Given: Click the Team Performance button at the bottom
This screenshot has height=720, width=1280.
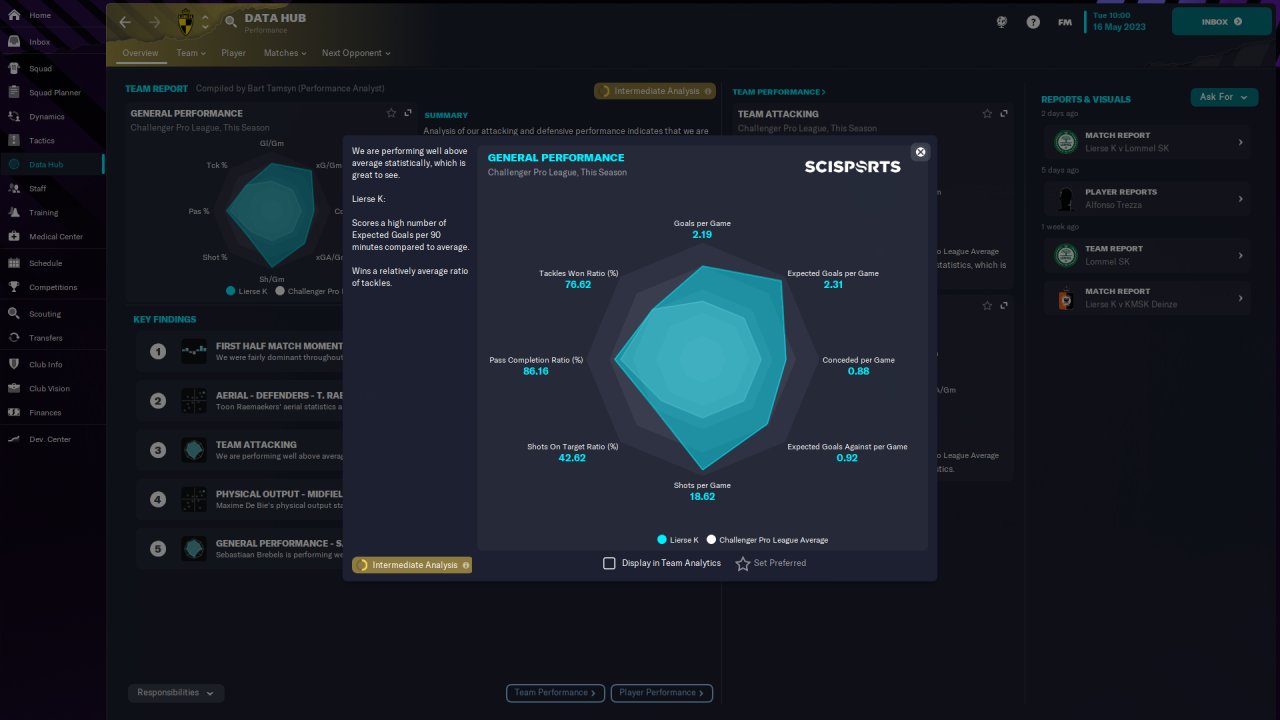Looking at the screenshot, I should coord(555,692).
